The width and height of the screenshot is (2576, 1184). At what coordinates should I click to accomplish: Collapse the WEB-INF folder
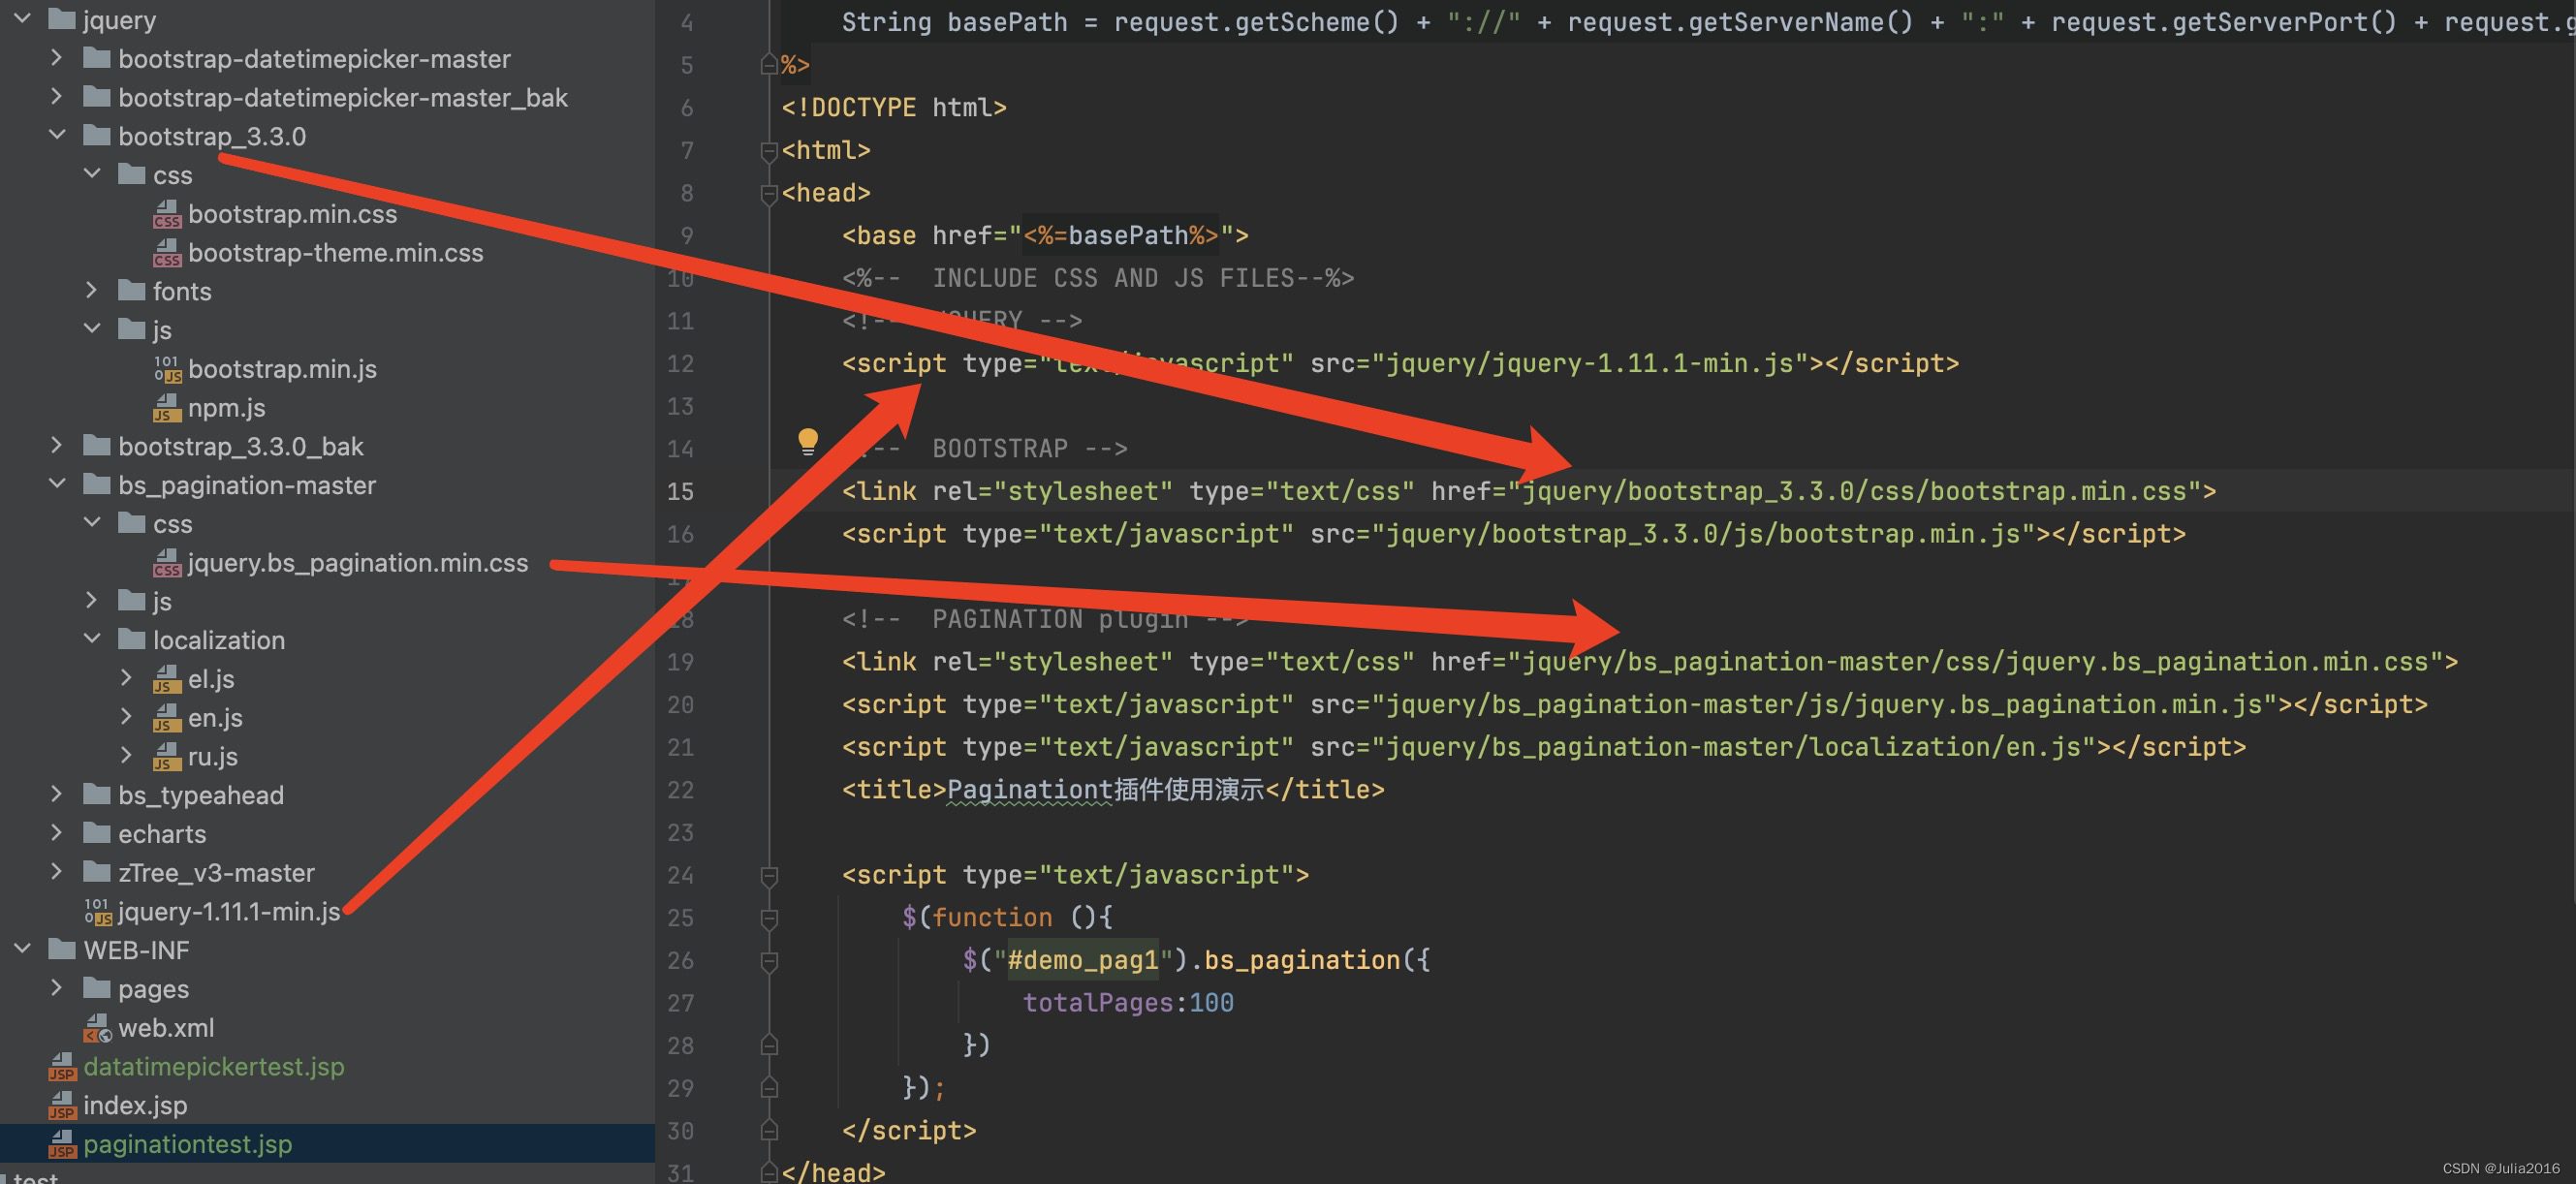pos(22,948)
